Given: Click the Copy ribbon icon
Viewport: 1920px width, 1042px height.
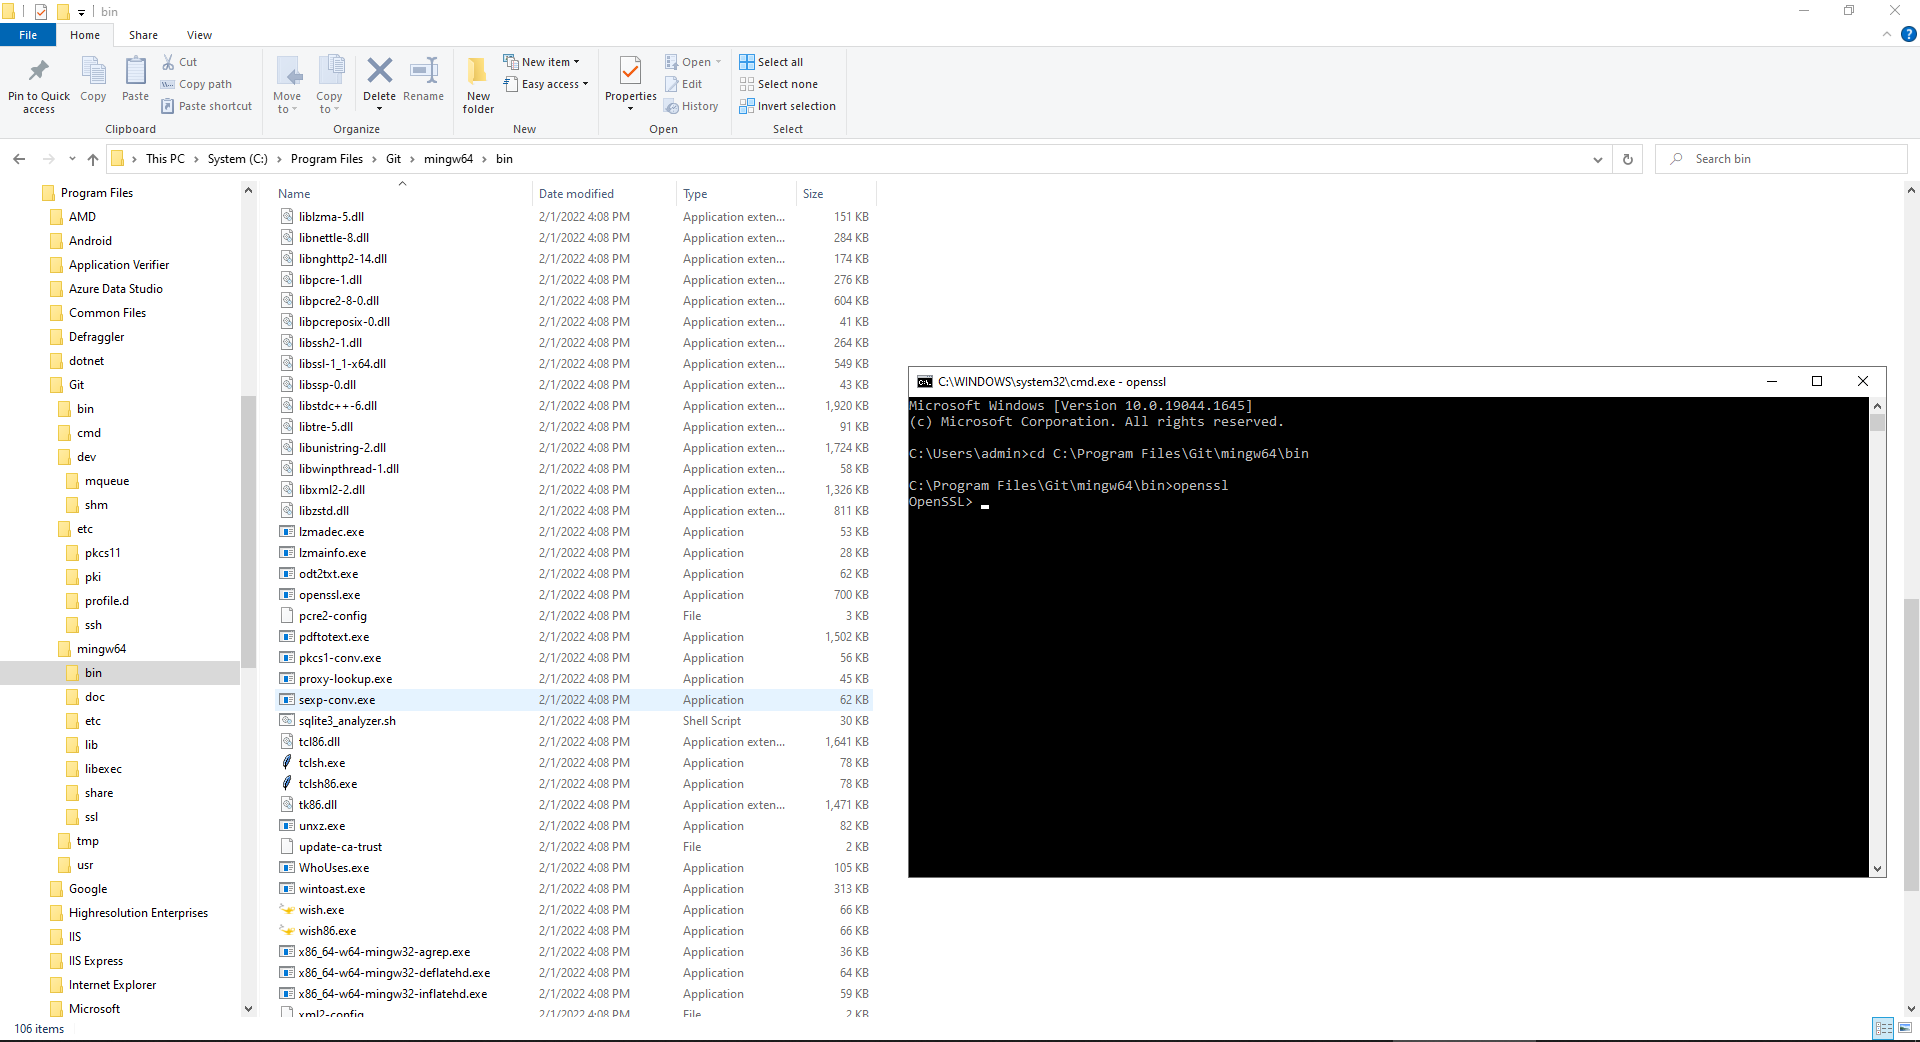Looking at the screenshot, I should pos(93,71).
